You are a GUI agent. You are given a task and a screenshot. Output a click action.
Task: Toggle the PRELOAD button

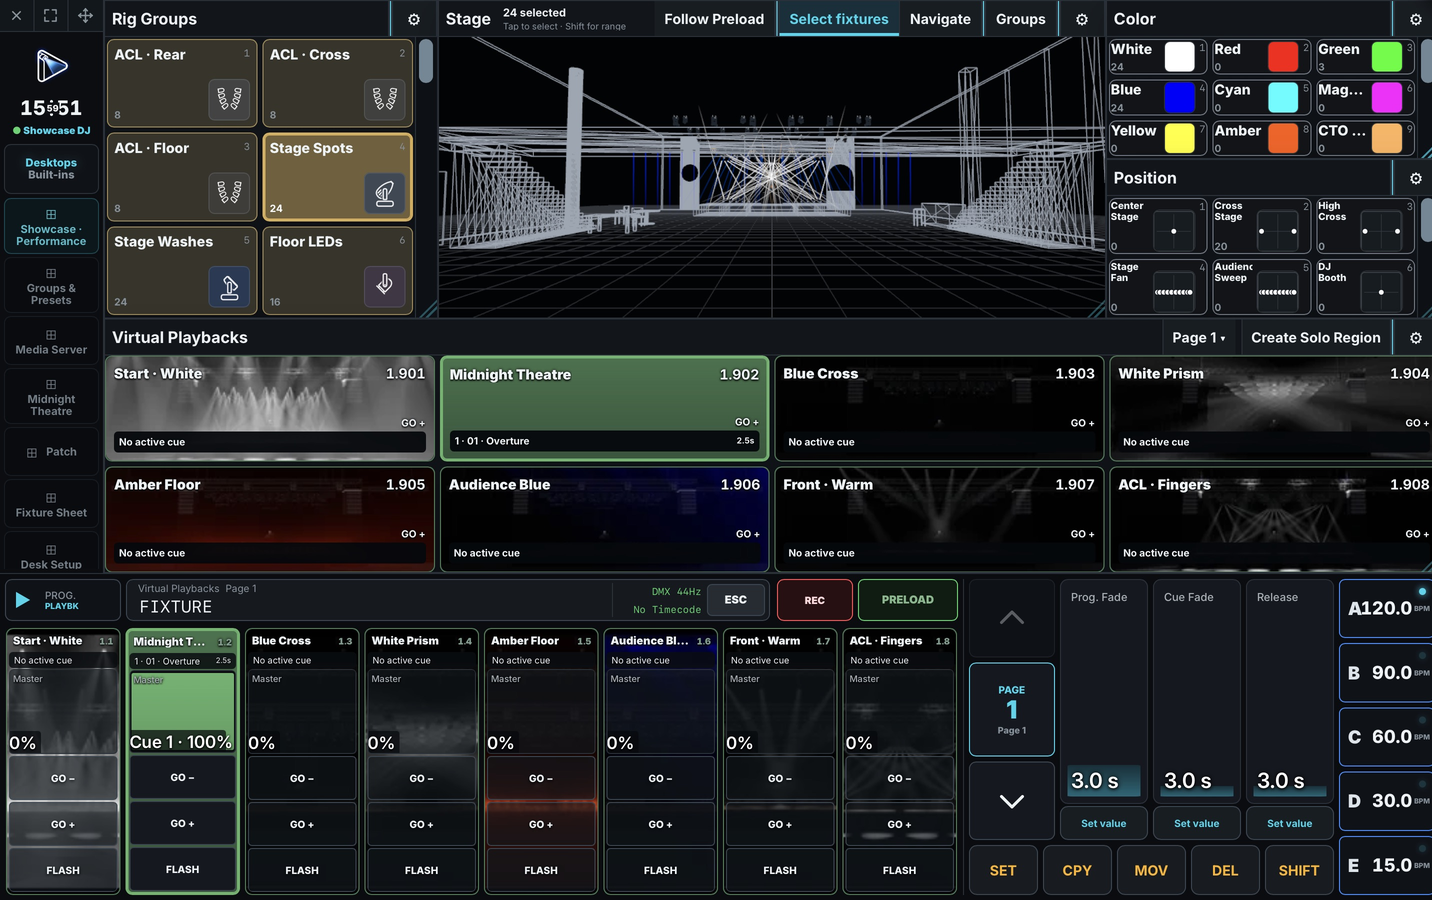908,600
